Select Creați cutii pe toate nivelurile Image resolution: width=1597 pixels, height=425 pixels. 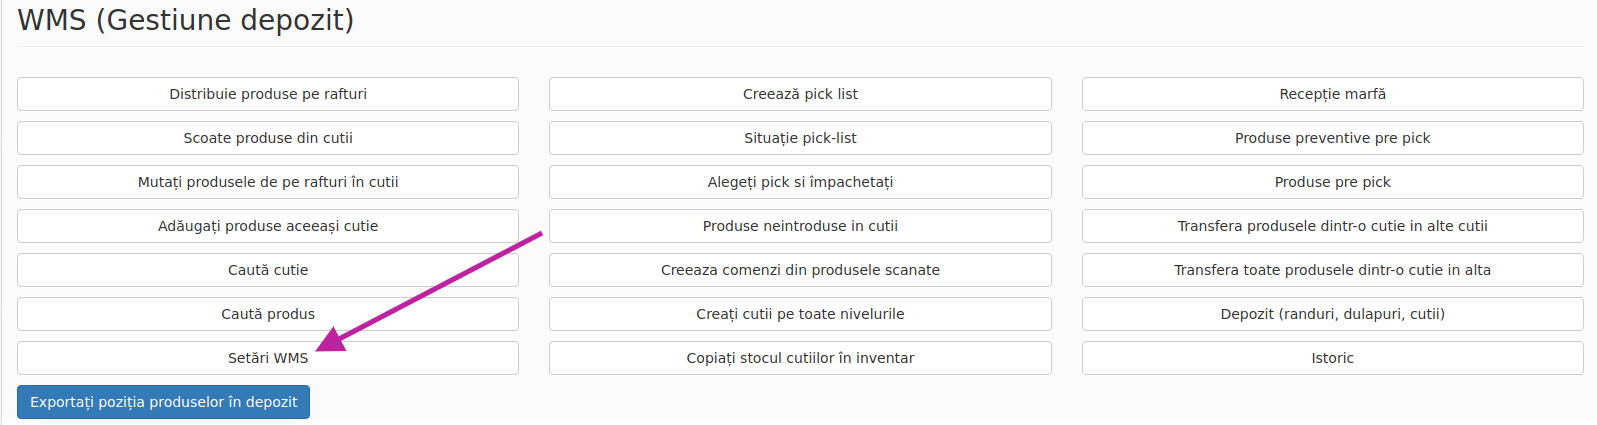[800, 314]
